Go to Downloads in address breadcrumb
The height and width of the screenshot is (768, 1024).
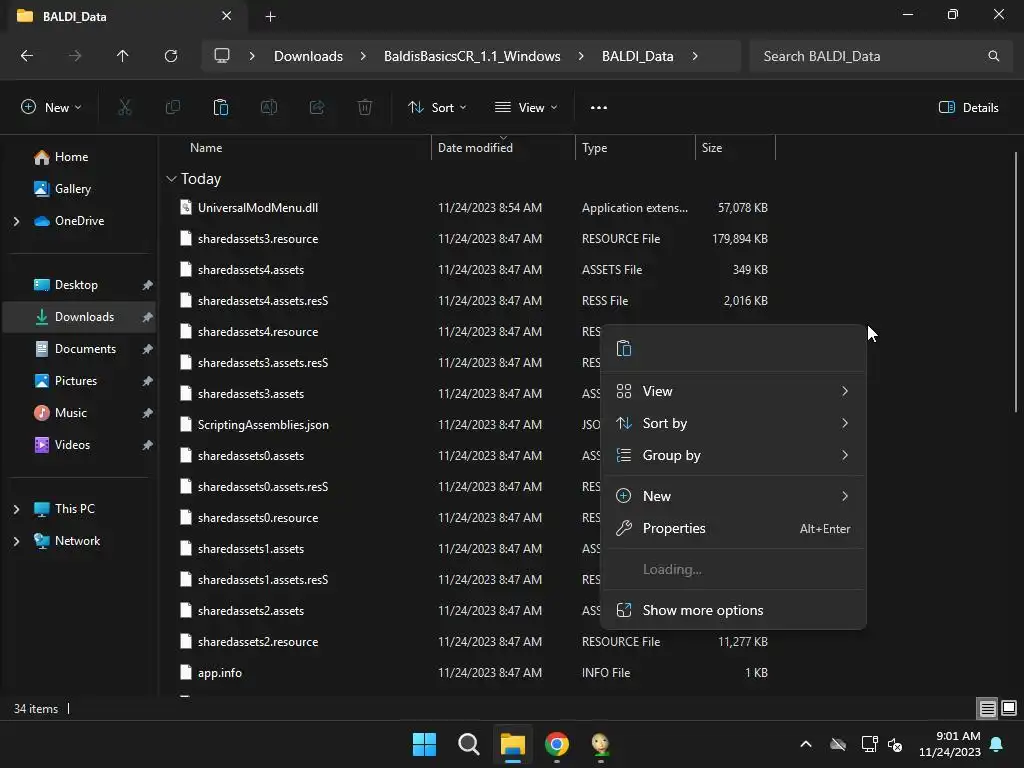point(308,56)
